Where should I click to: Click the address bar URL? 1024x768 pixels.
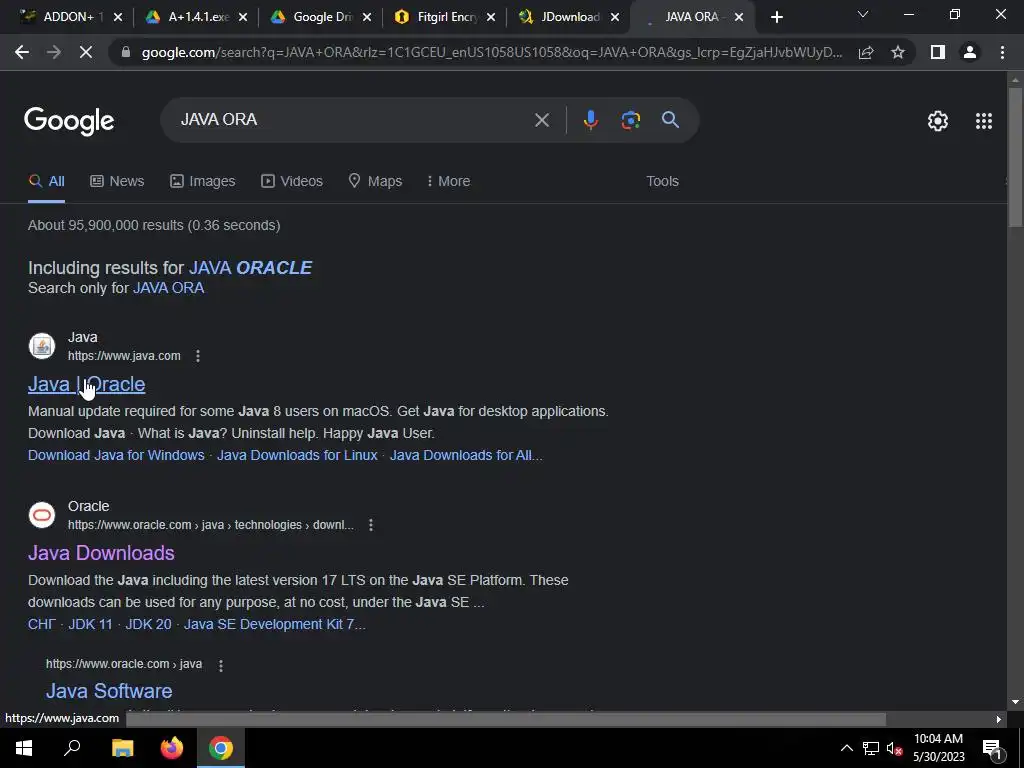(x=491, y=52)
